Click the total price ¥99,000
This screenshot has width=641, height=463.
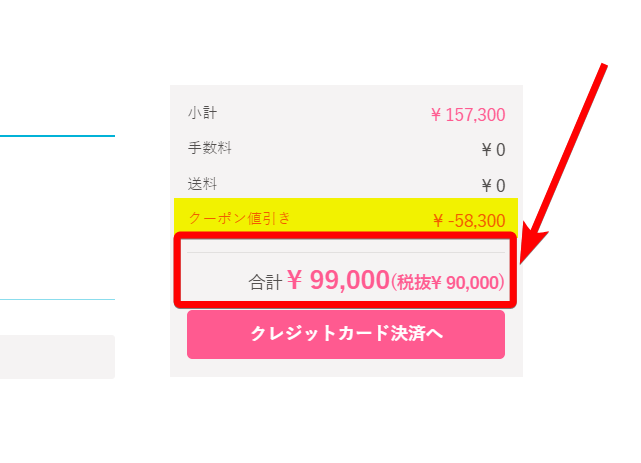pos(338,281)
